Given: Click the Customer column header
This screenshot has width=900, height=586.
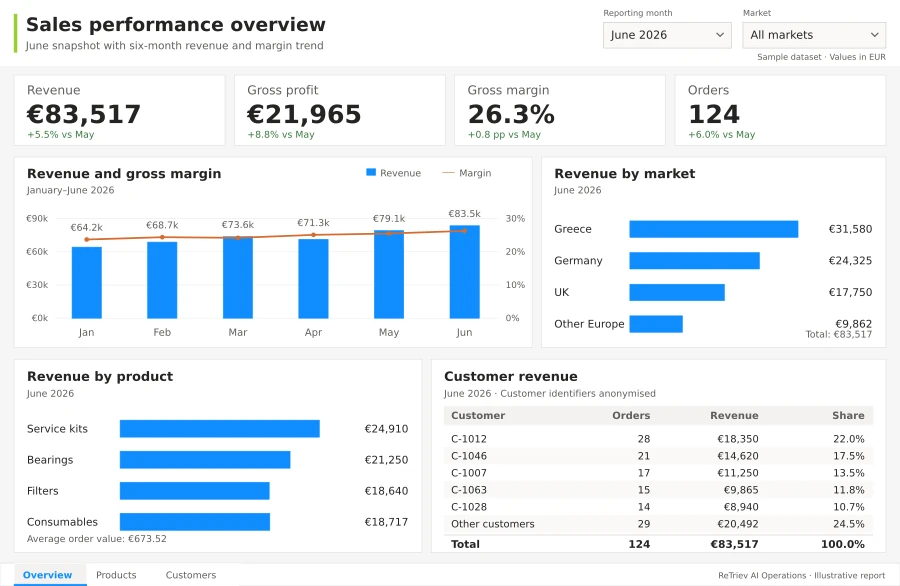Looking at the screenshot, I should (478, 416).
